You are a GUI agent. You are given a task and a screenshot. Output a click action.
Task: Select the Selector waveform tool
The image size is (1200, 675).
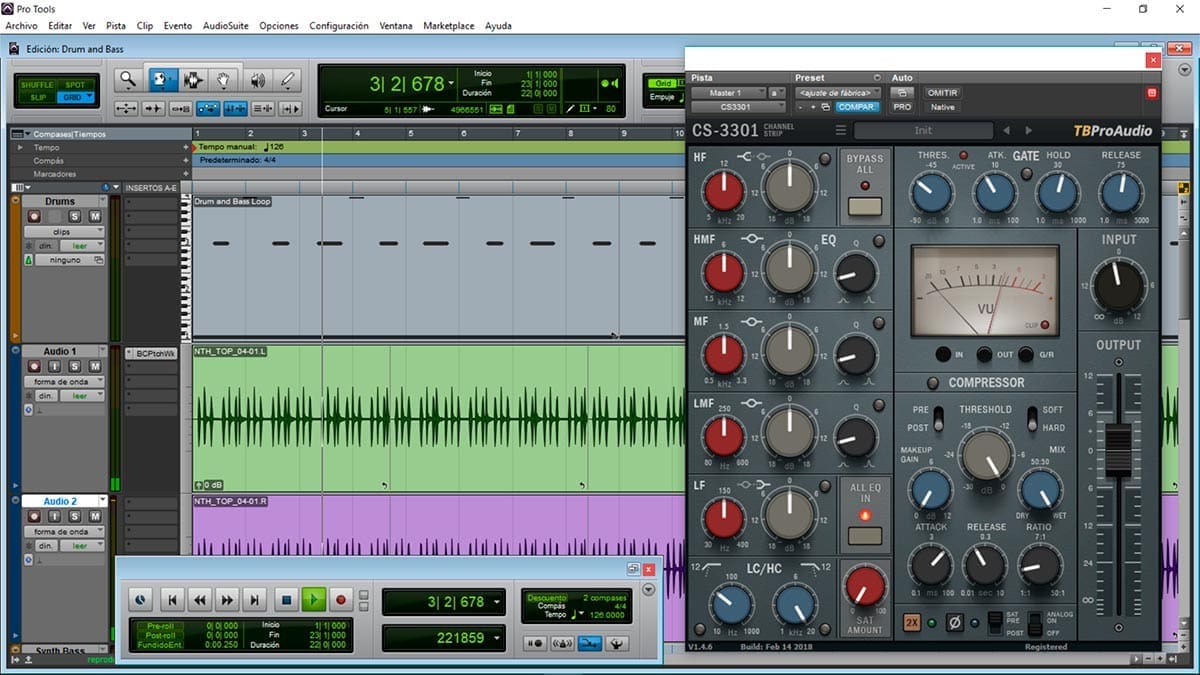pyautogui.click(x=193, y=80)
